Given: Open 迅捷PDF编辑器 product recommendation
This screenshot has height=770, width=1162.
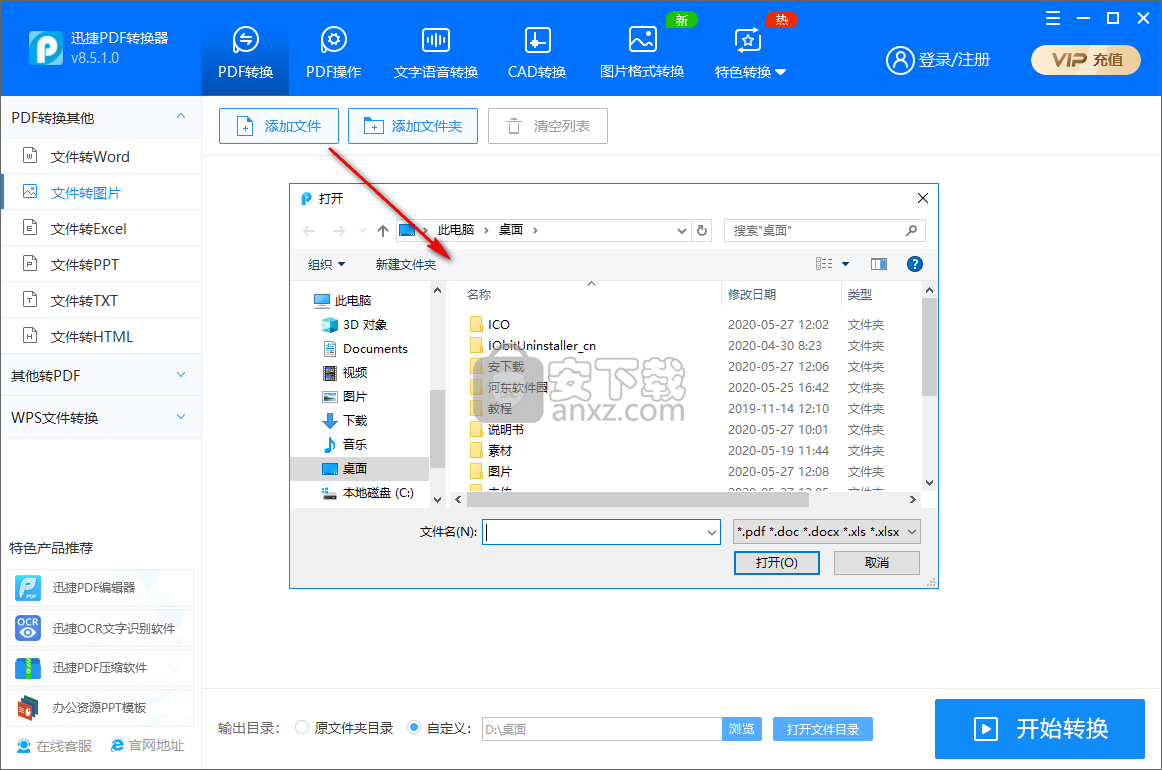Looking at the screenshot, I should click(101, 588).
